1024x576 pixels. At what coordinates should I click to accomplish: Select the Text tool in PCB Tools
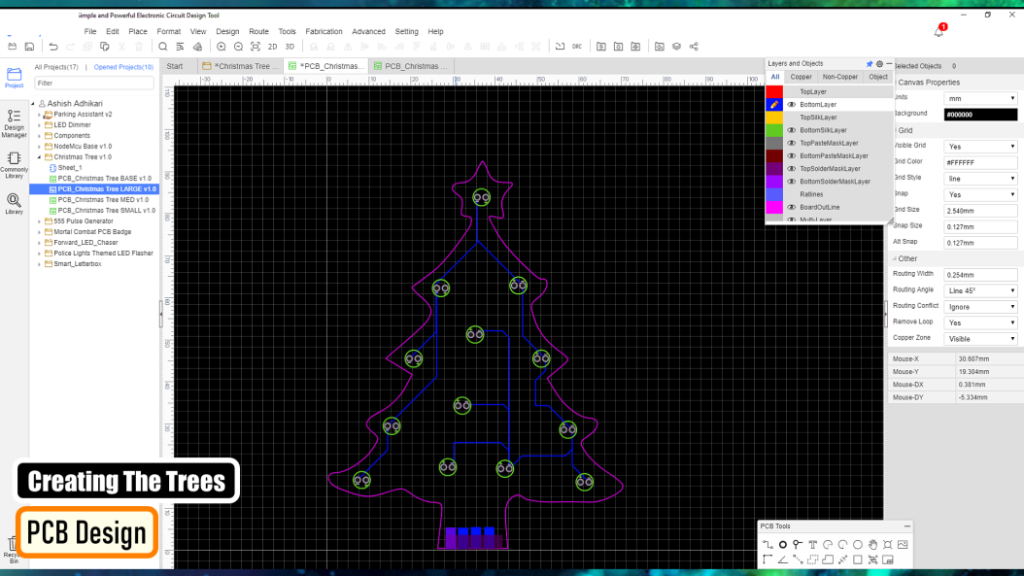pyautogui.click(x=813, y=545)
